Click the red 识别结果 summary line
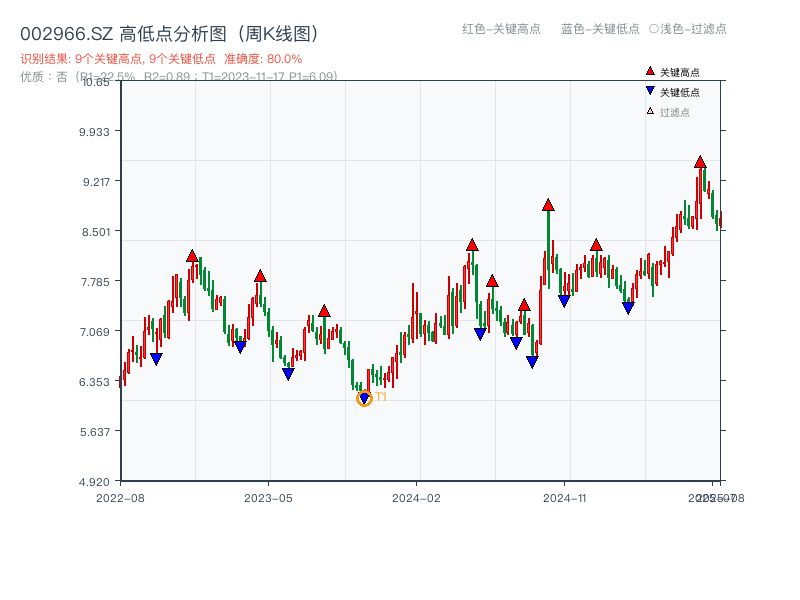This screenshot has height=600, width=800. click(161, 59)
